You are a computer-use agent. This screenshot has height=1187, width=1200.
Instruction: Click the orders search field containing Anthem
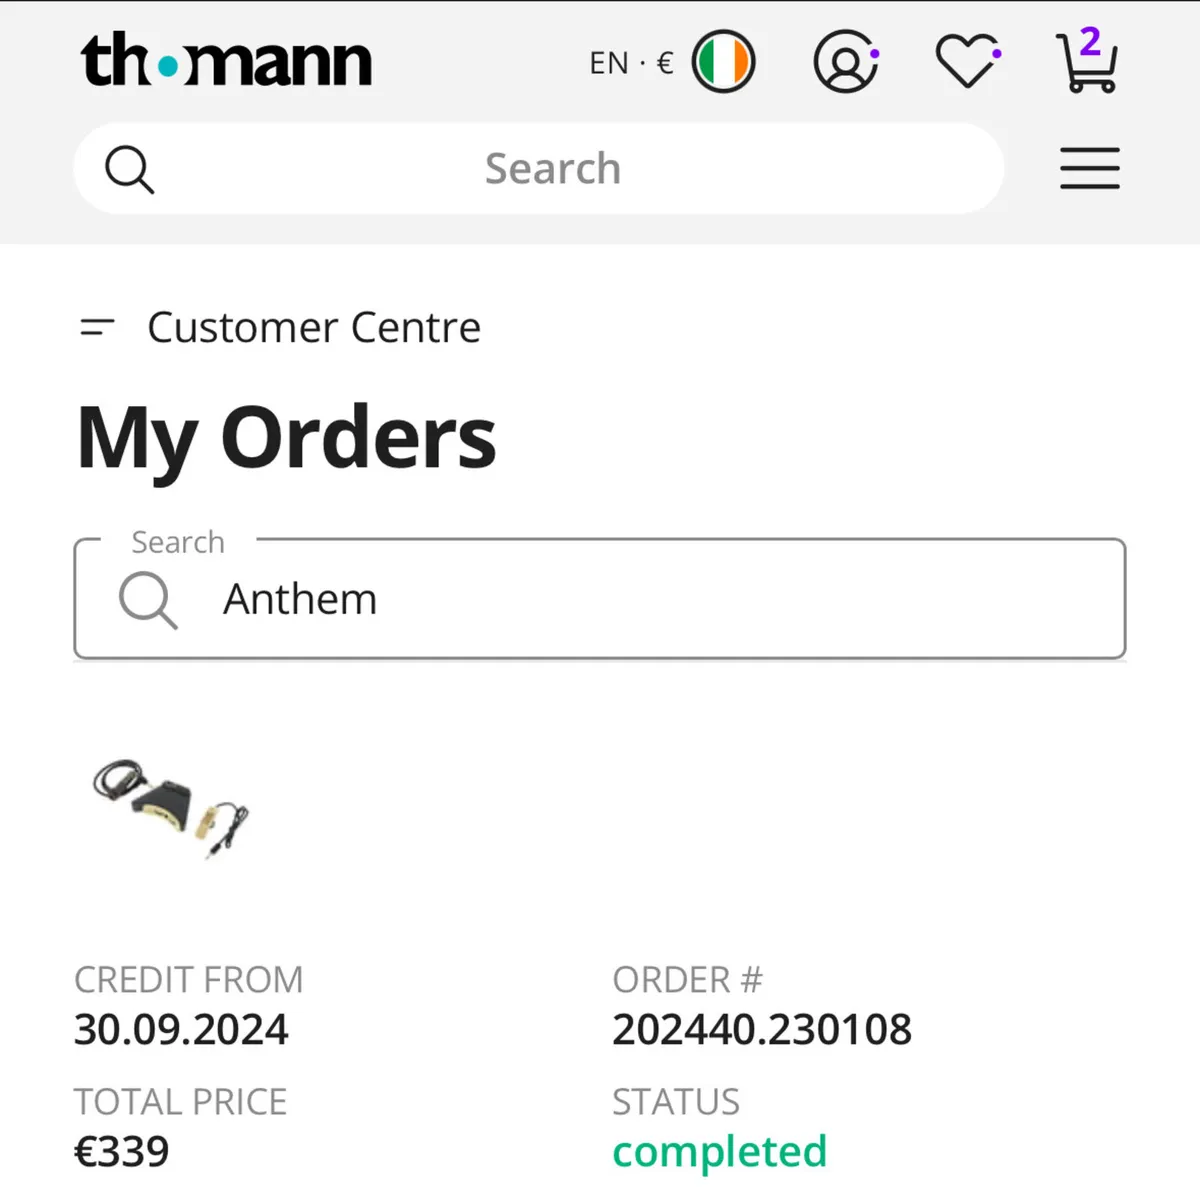click(x=600, y=599)
